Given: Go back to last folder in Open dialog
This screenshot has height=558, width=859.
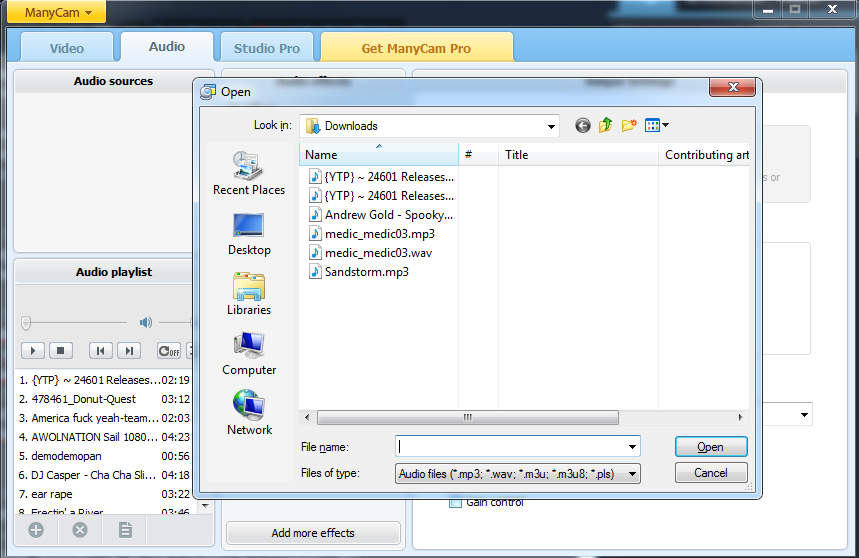Looking at the screenshot, I should [583, 126].
